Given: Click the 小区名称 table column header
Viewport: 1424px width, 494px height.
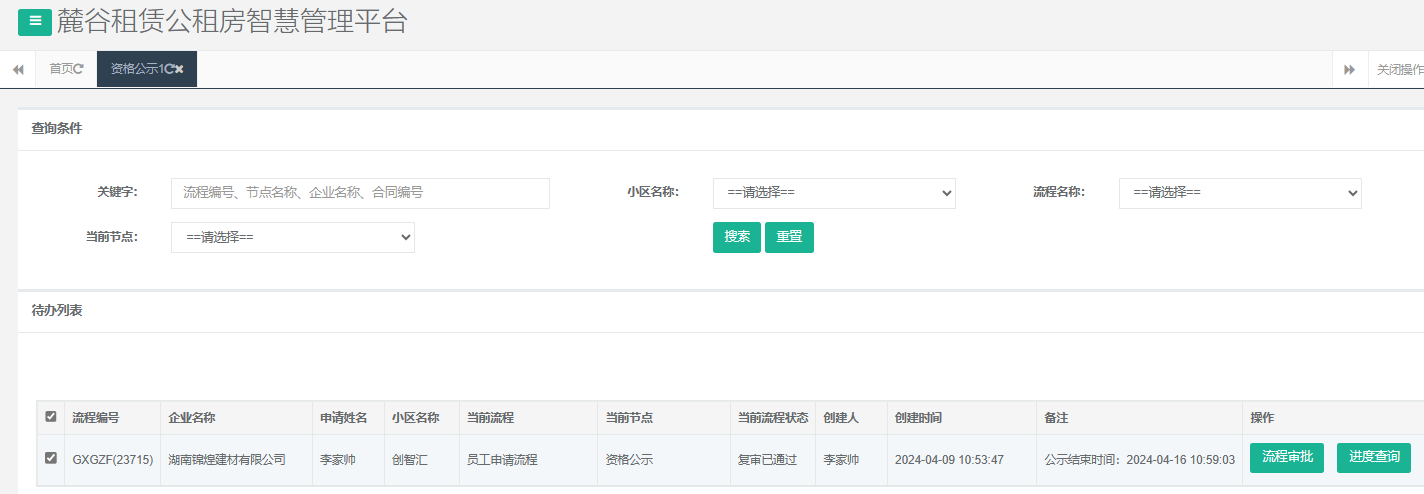Looking at the screenshot, I should pos(415,418).
